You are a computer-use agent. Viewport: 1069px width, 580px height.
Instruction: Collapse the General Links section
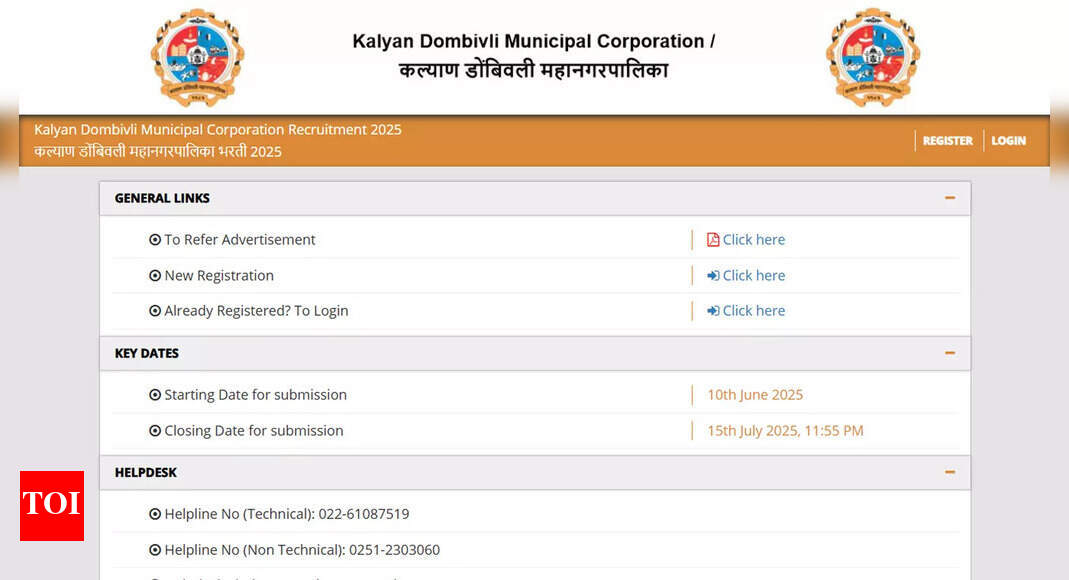coord(950,198)
